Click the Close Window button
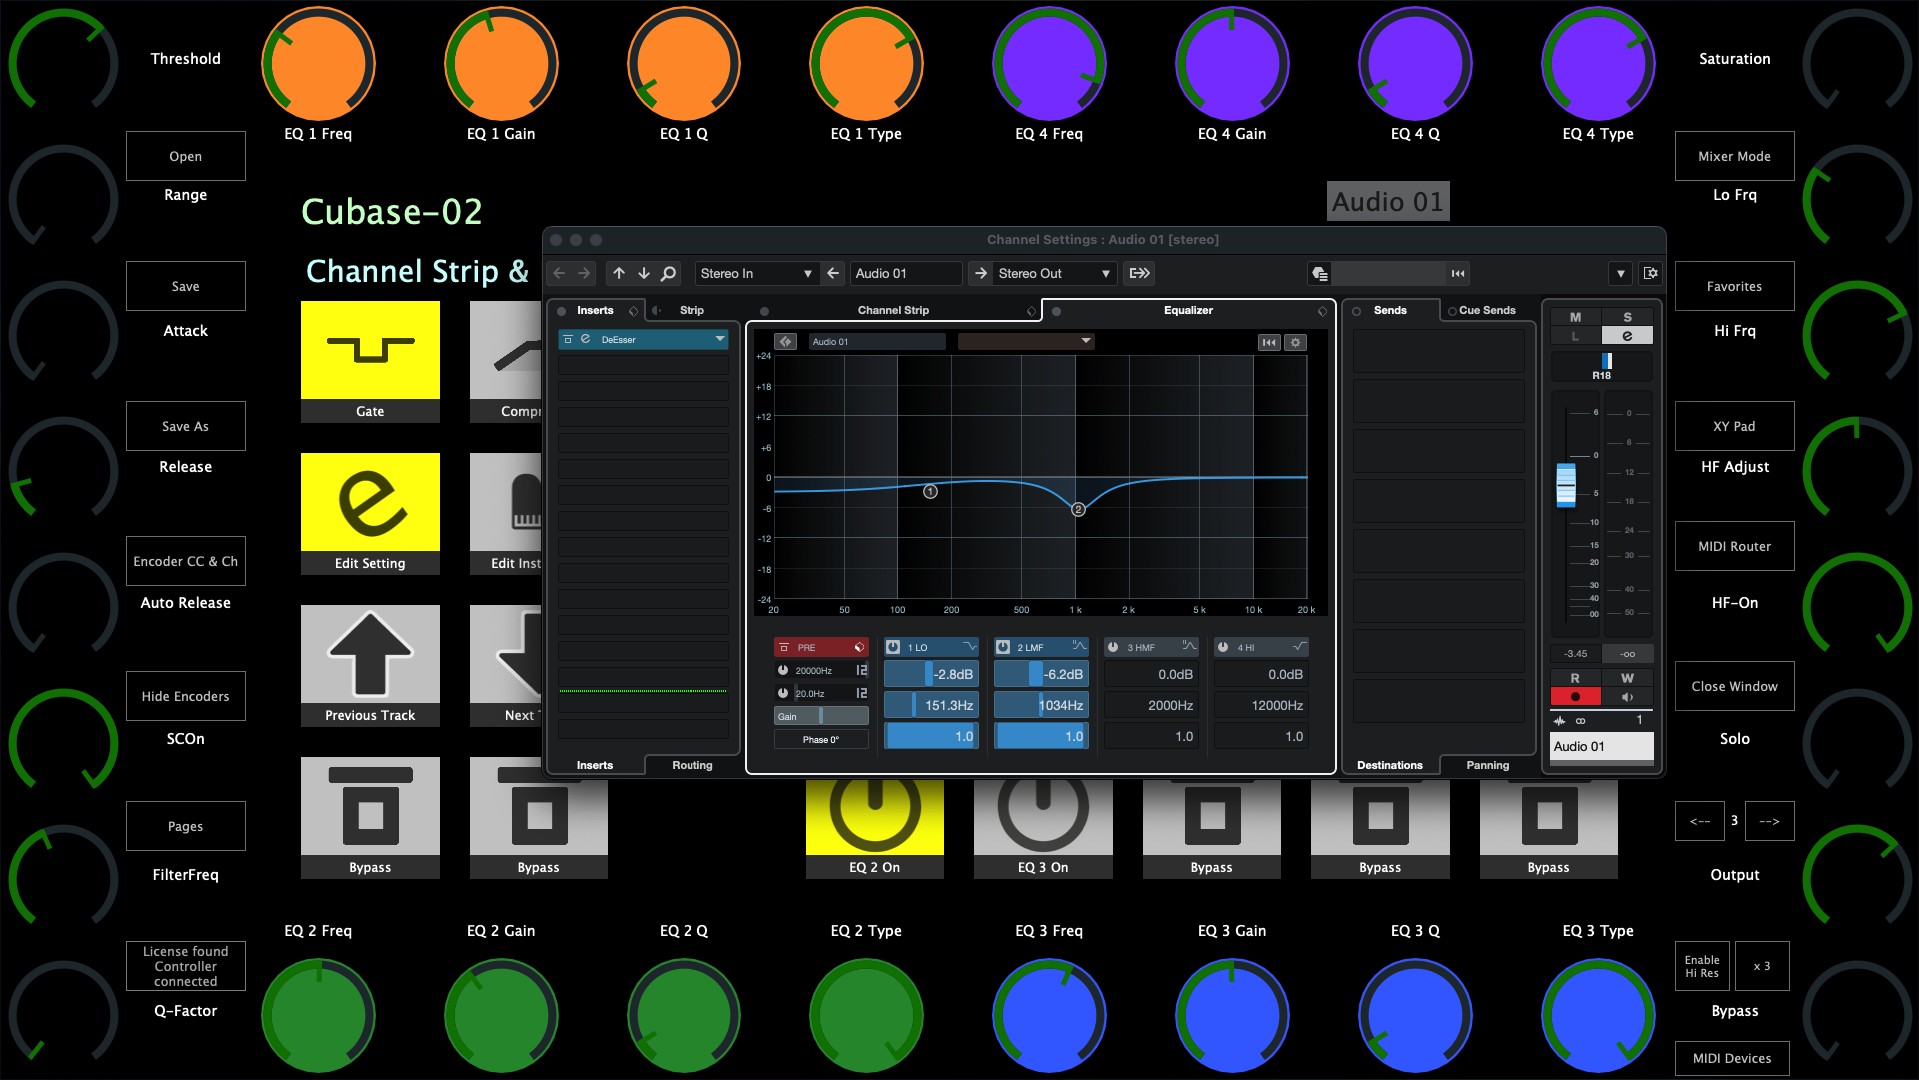Image resolution: width=1919 pixels, height=1080 pixels. point(1734,686)
